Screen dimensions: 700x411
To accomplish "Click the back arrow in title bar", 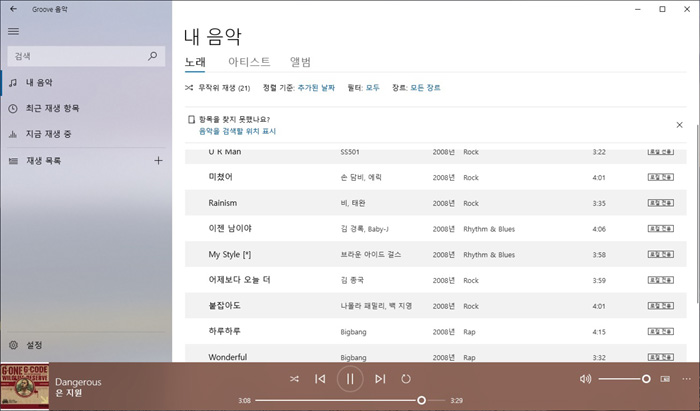I will pos(12,9).
